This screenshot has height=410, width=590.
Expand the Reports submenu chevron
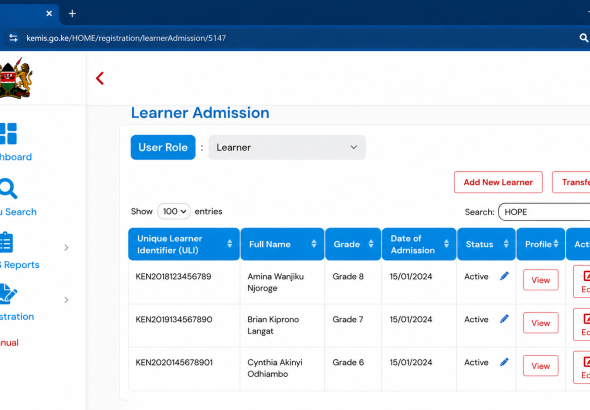pyautogui.click(x=67, y=248)
